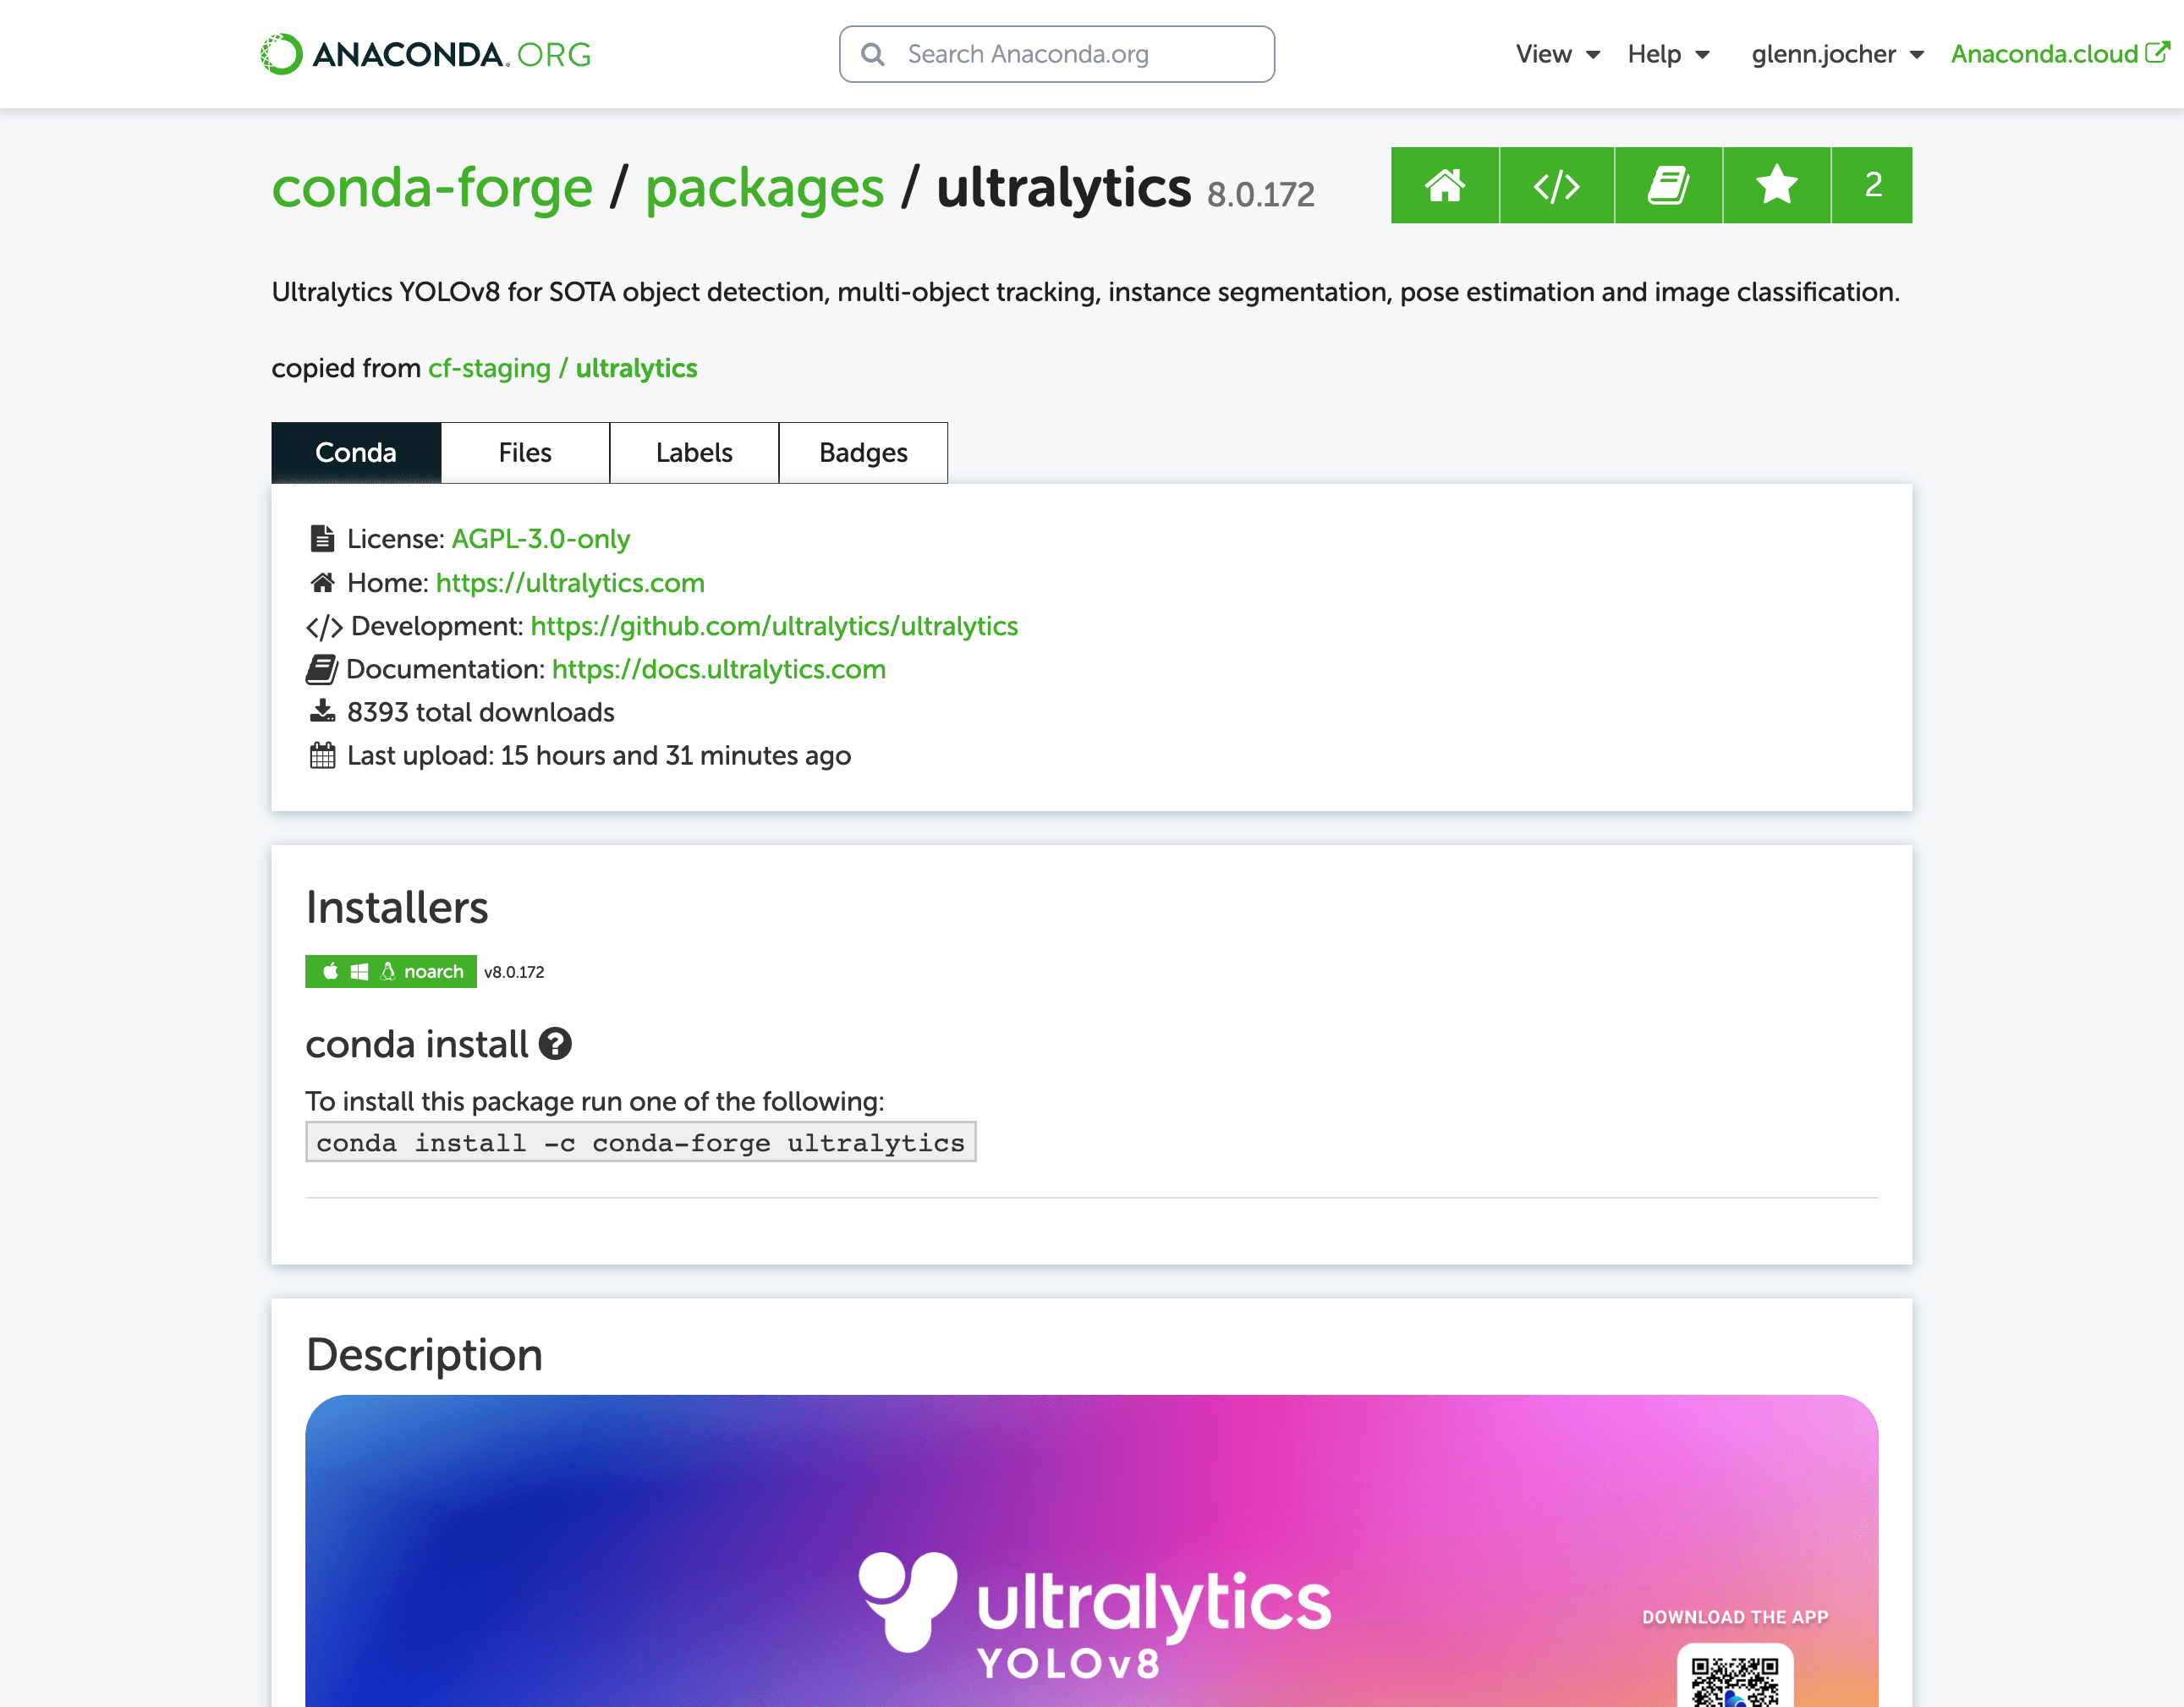Click the calendar icon next to last upload
This screenshot has width=2184, height=1707.
pyautogui.click(x=321, y=755)
